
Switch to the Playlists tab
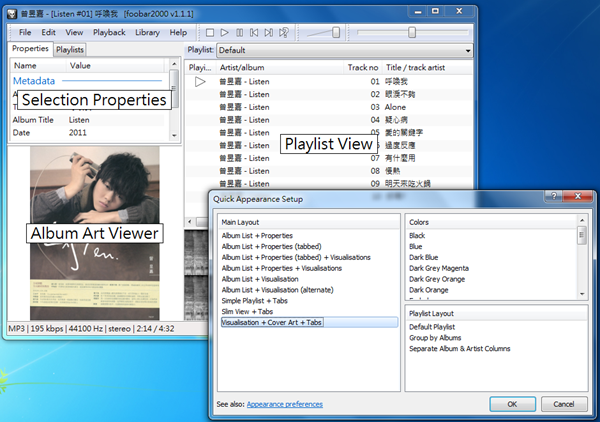[x=70, y=49]
